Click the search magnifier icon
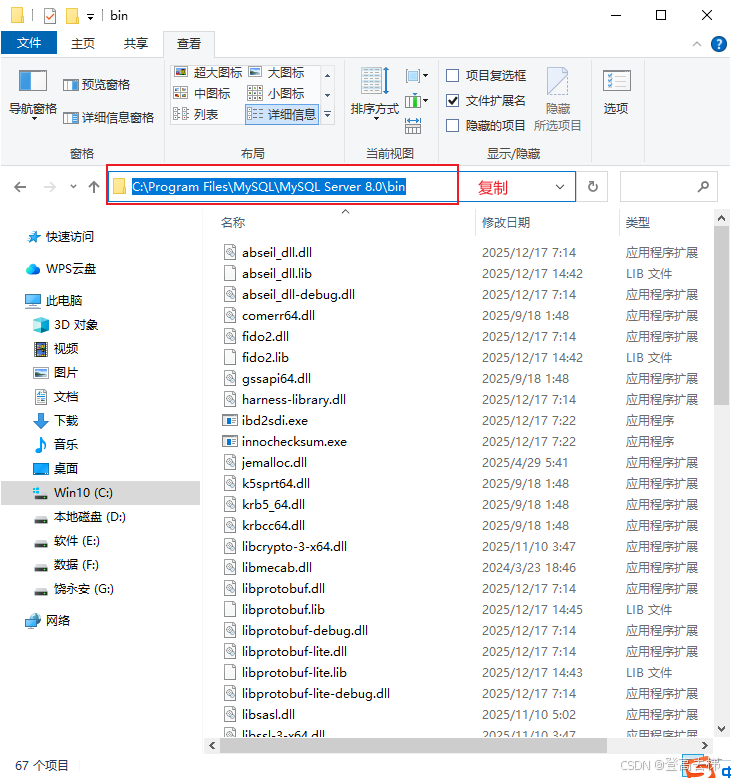This screenshot has height=778, width=731. coord(703,187)
